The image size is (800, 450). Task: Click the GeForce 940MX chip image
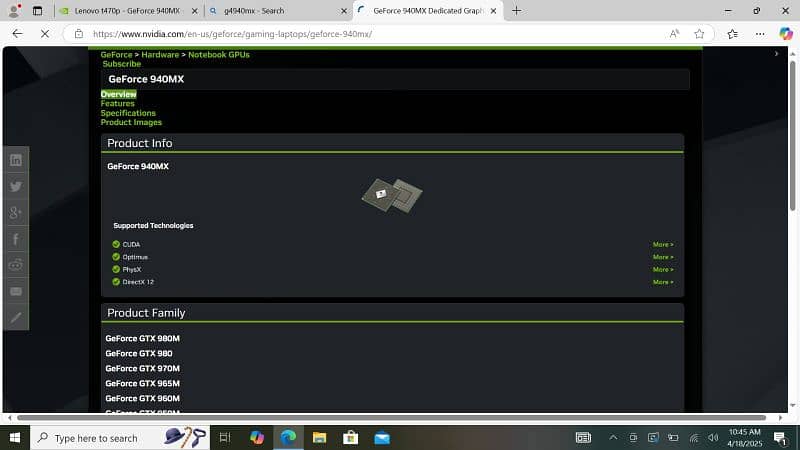tap(392, 195)
